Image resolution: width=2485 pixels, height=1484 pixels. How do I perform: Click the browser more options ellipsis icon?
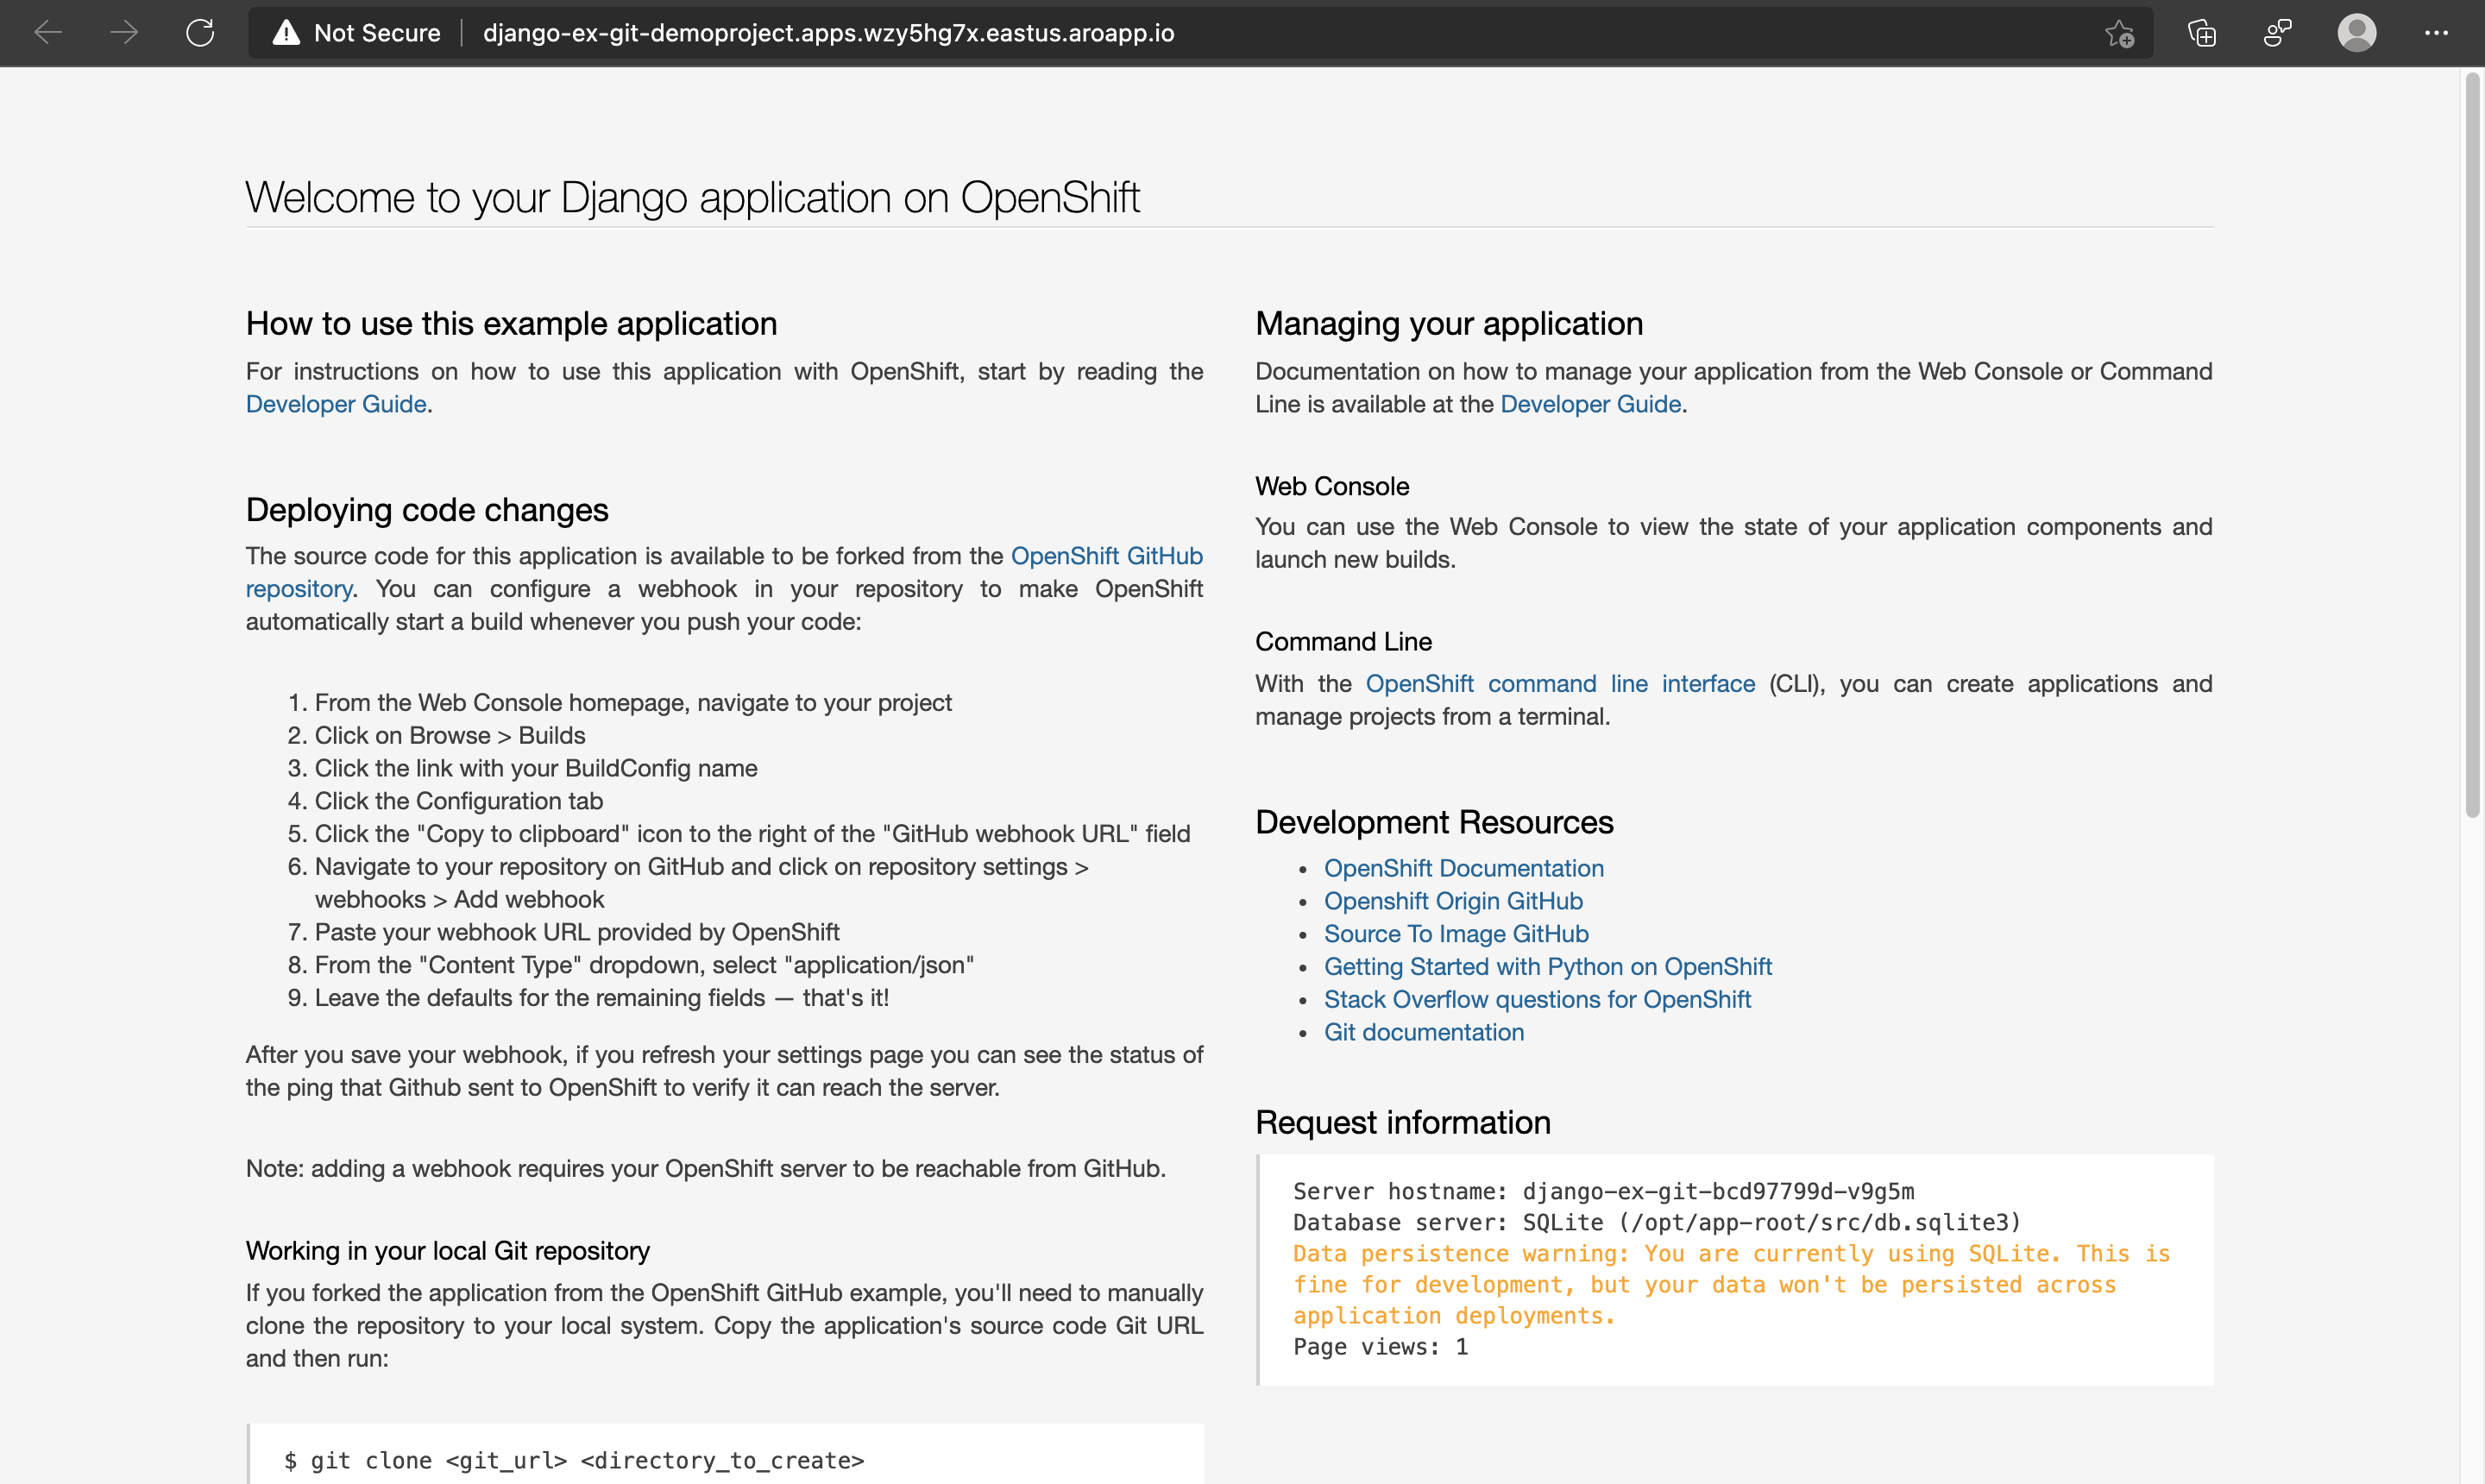tap(2438, 34)
